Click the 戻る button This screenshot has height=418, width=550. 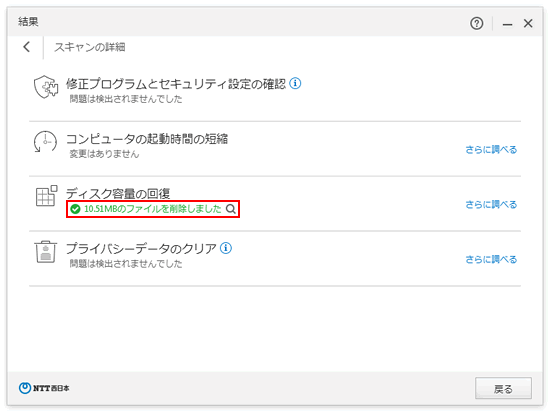[503, 388]
